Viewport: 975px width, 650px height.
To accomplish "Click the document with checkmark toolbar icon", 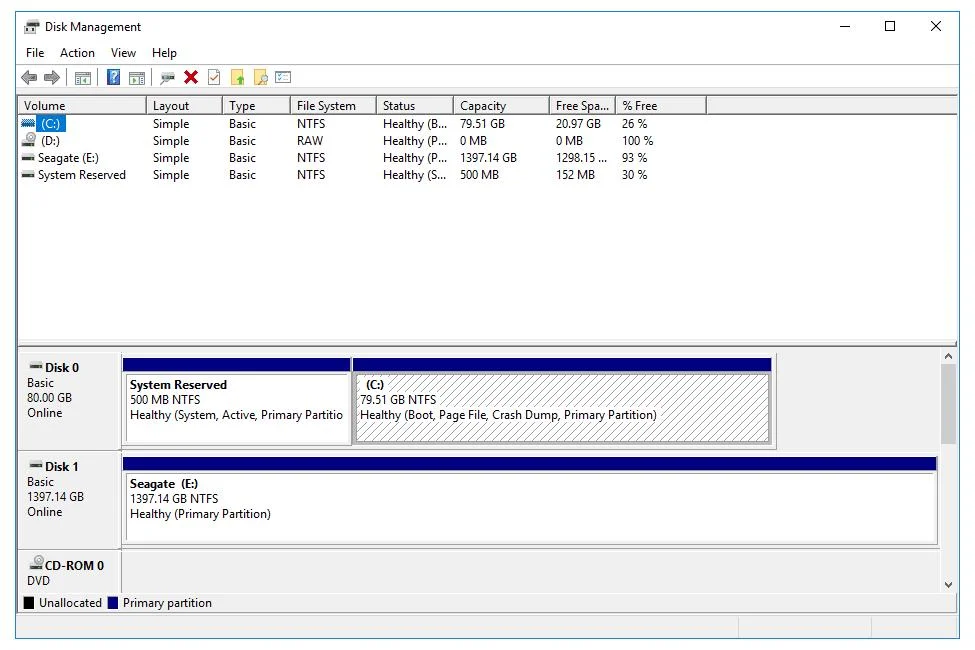I will [214, 77].
